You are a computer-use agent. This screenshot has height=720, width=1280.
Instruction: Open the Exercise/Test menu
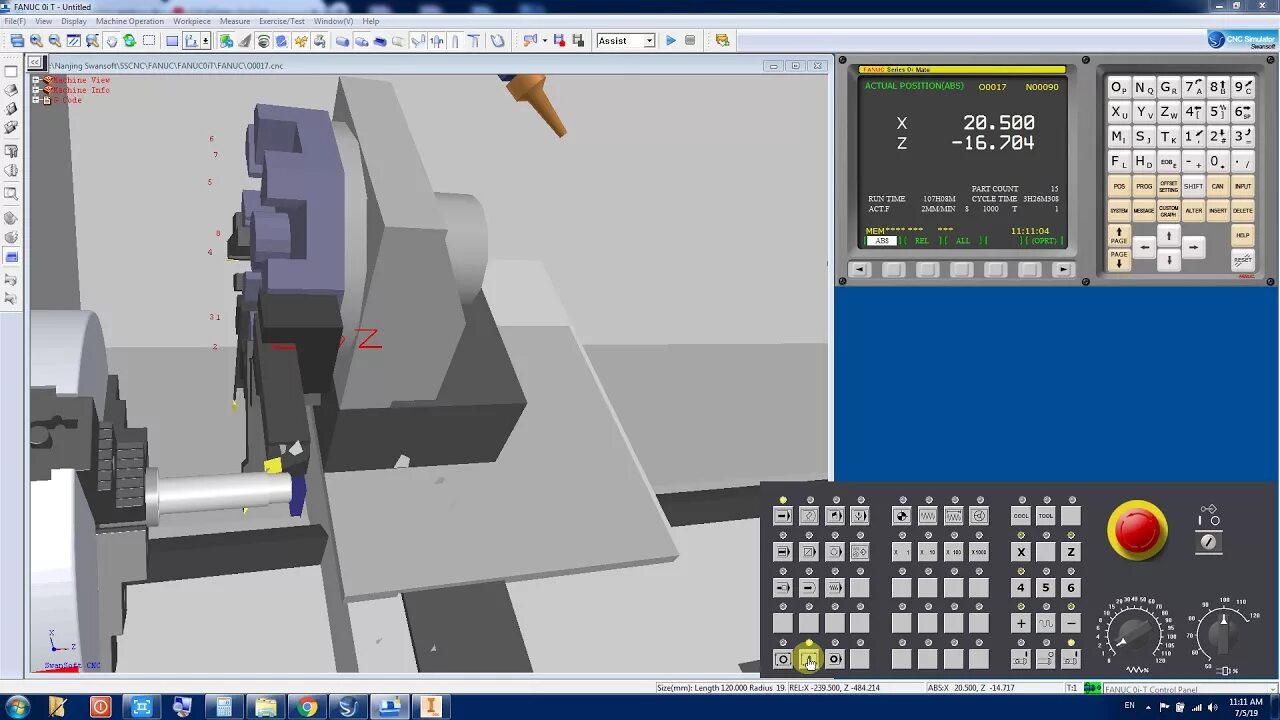click(282, 21)
